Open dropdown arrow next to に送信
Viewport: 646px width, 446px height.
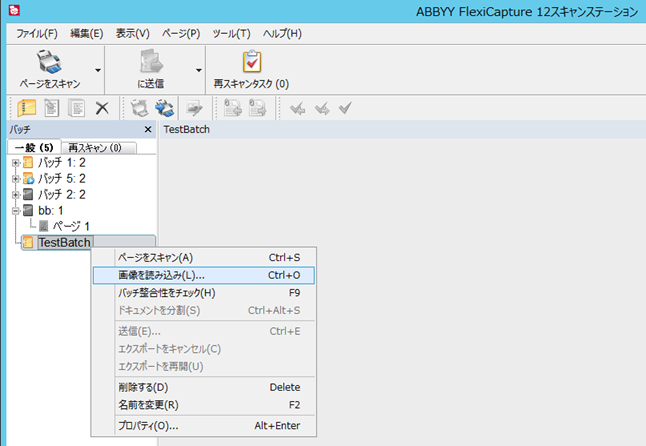tap(199, 70)
